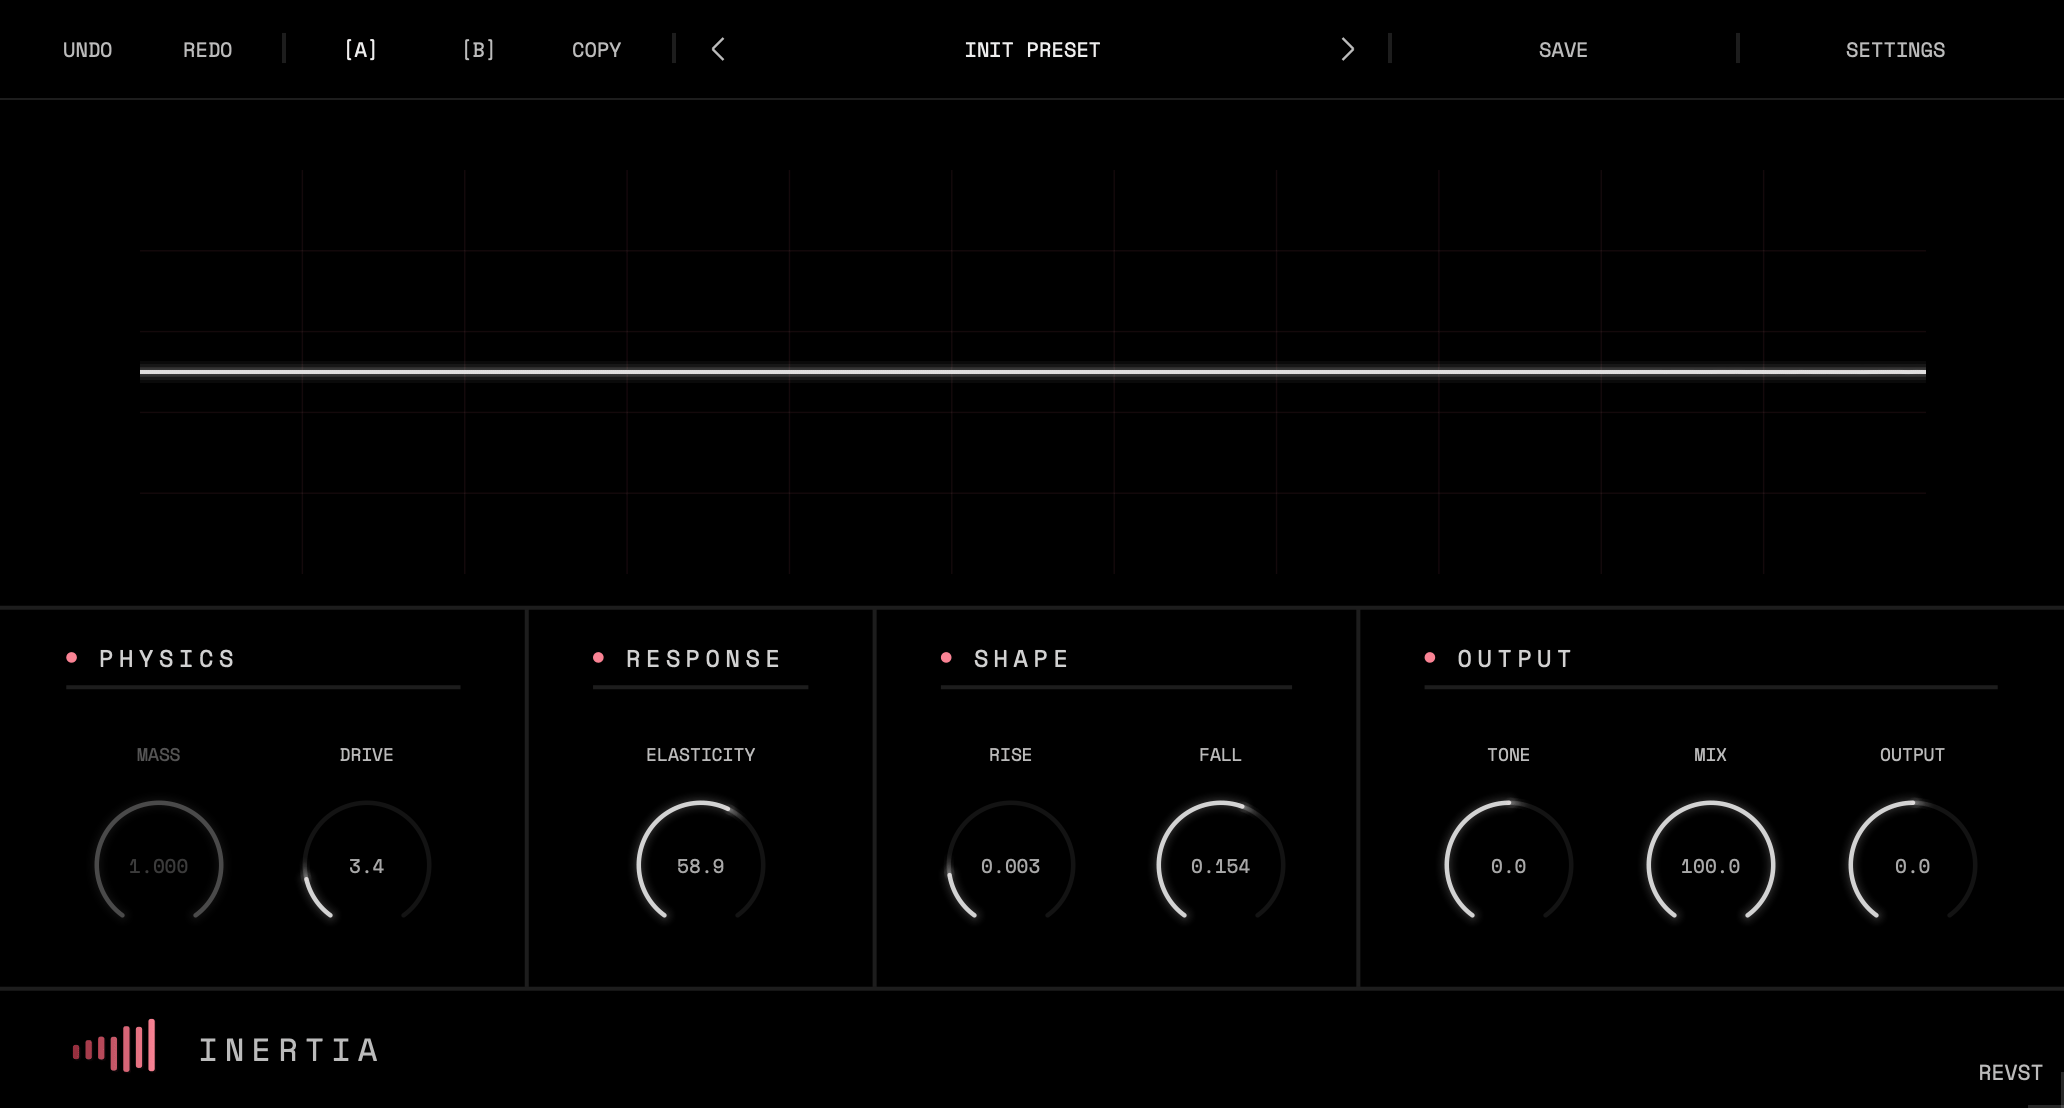Click the Undo button
The height and width of the screenshot is (1108, 2064).
tap(87, 50)
